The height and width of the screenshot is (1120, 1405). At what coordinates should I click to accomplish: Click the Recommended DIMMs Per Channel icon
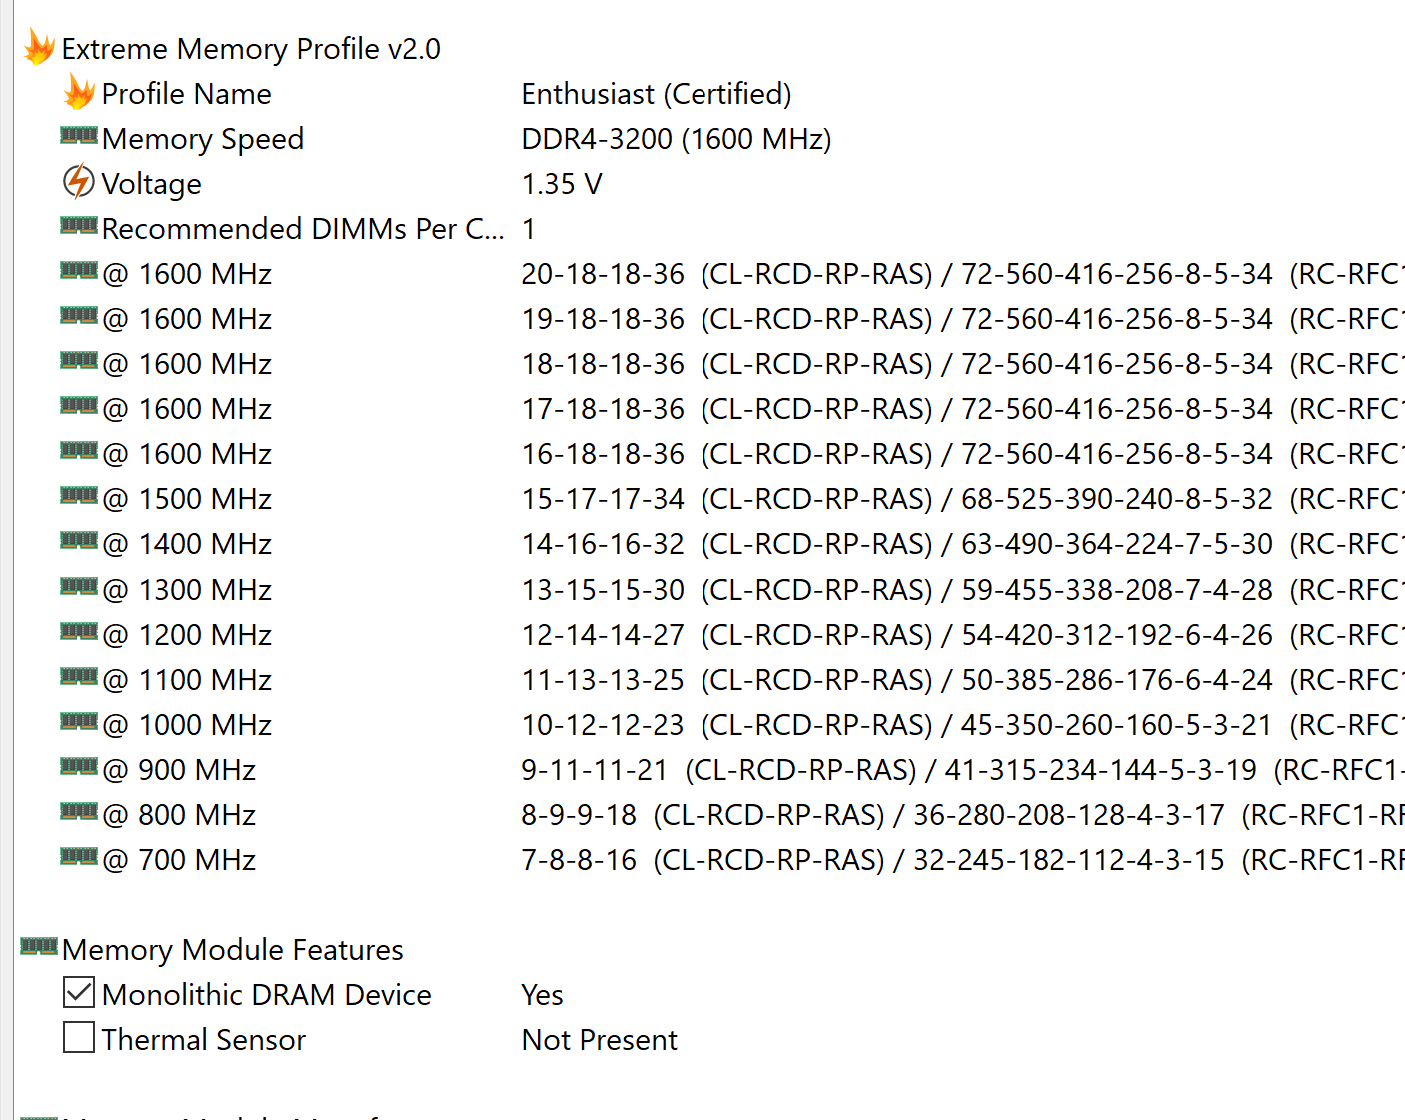tap(79, 225)
